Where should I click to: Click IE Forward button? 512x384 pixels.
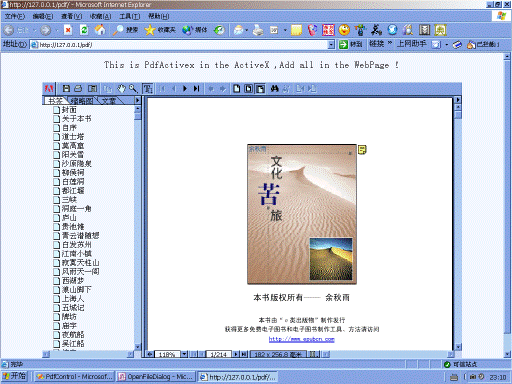46,30
